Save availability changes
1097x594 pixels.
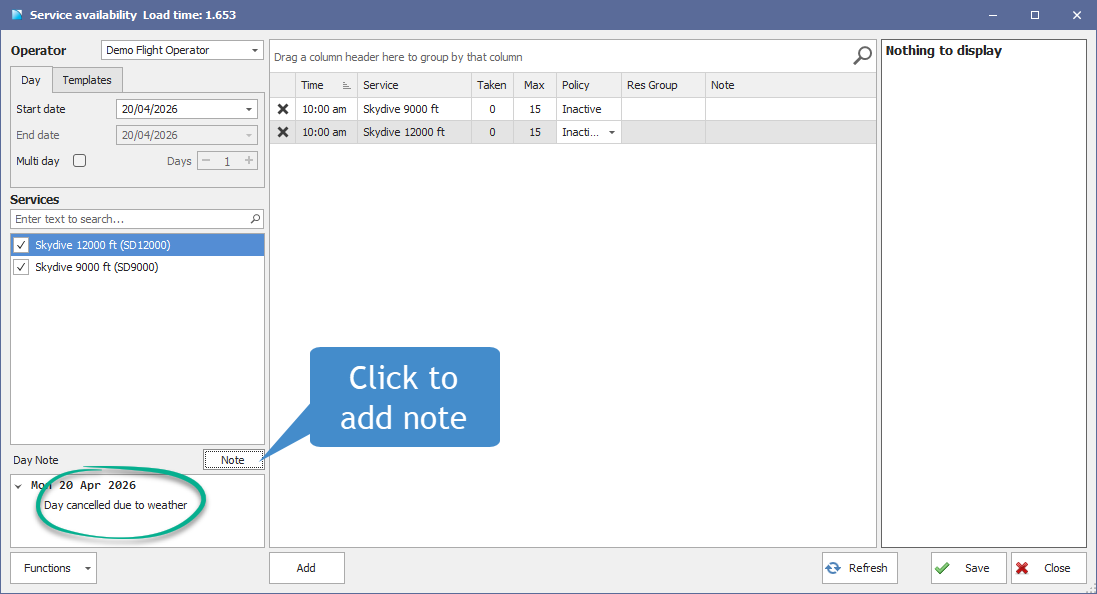coord(968,568)
